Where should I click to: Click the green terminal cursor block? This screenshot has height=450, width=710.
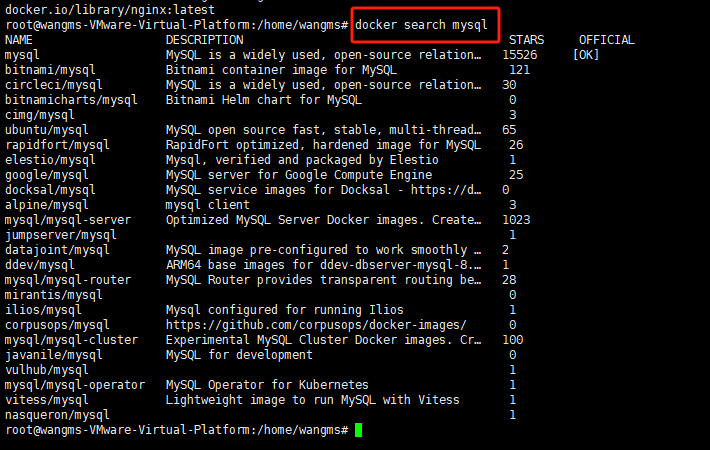click(358, 430)
